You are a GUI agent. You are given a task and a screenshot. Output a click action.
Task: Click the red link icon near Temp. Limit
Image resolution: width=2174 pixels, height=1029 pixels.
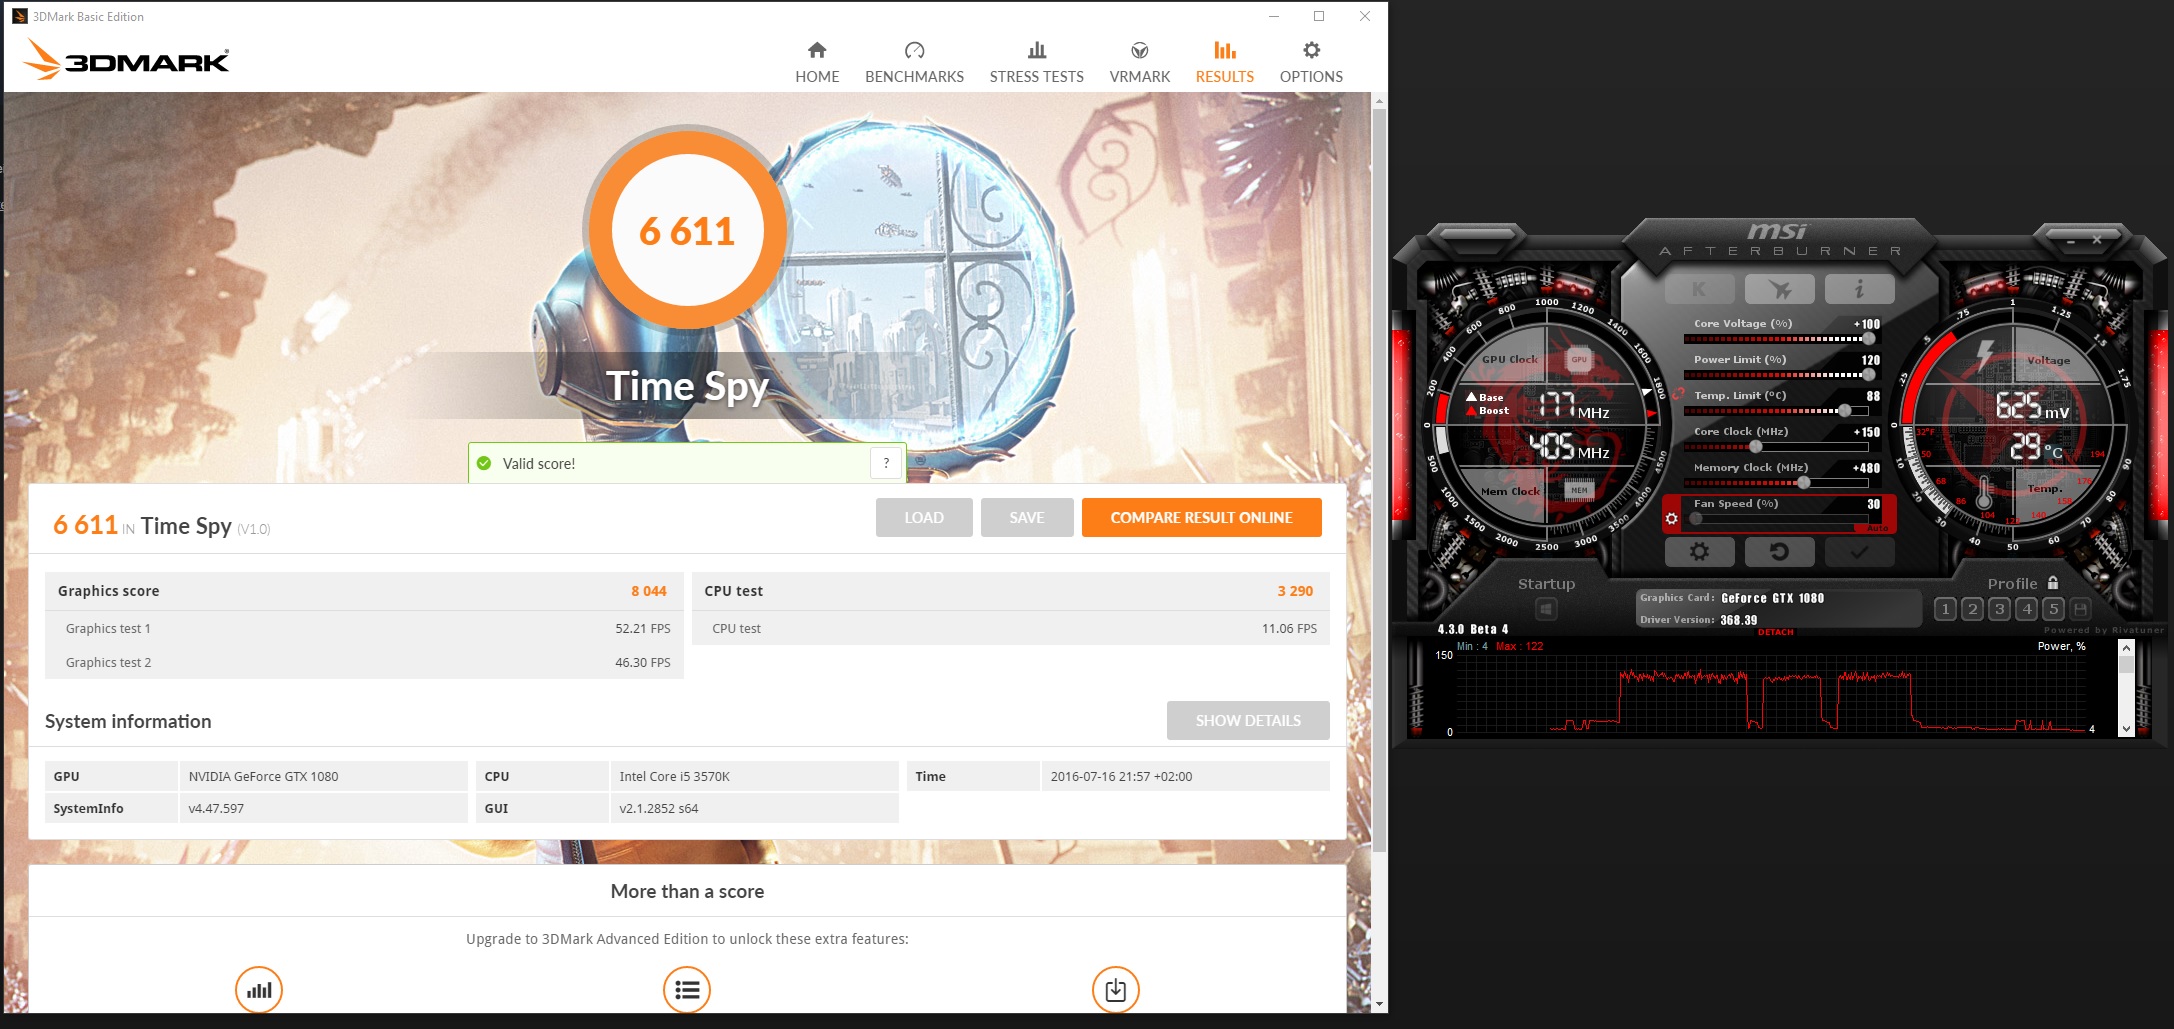[1677, 394]
